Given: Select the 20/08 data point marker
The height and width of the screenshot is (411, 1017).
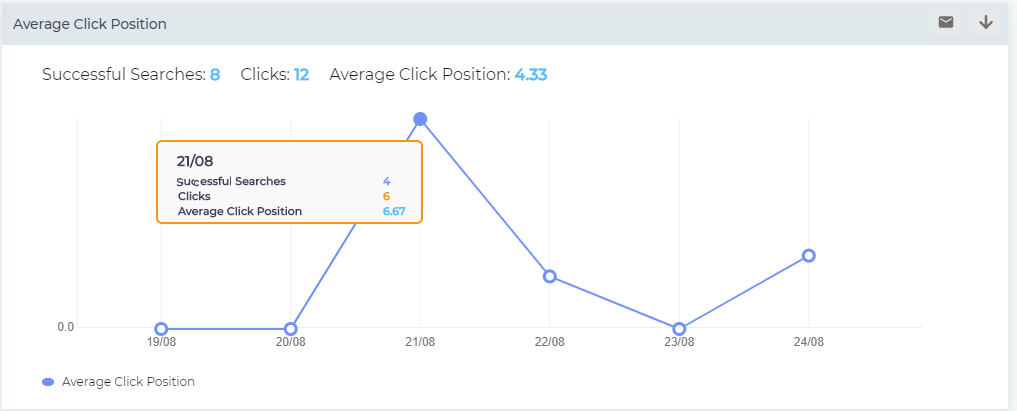Looking at the screenshot, I should click(291, 329).
